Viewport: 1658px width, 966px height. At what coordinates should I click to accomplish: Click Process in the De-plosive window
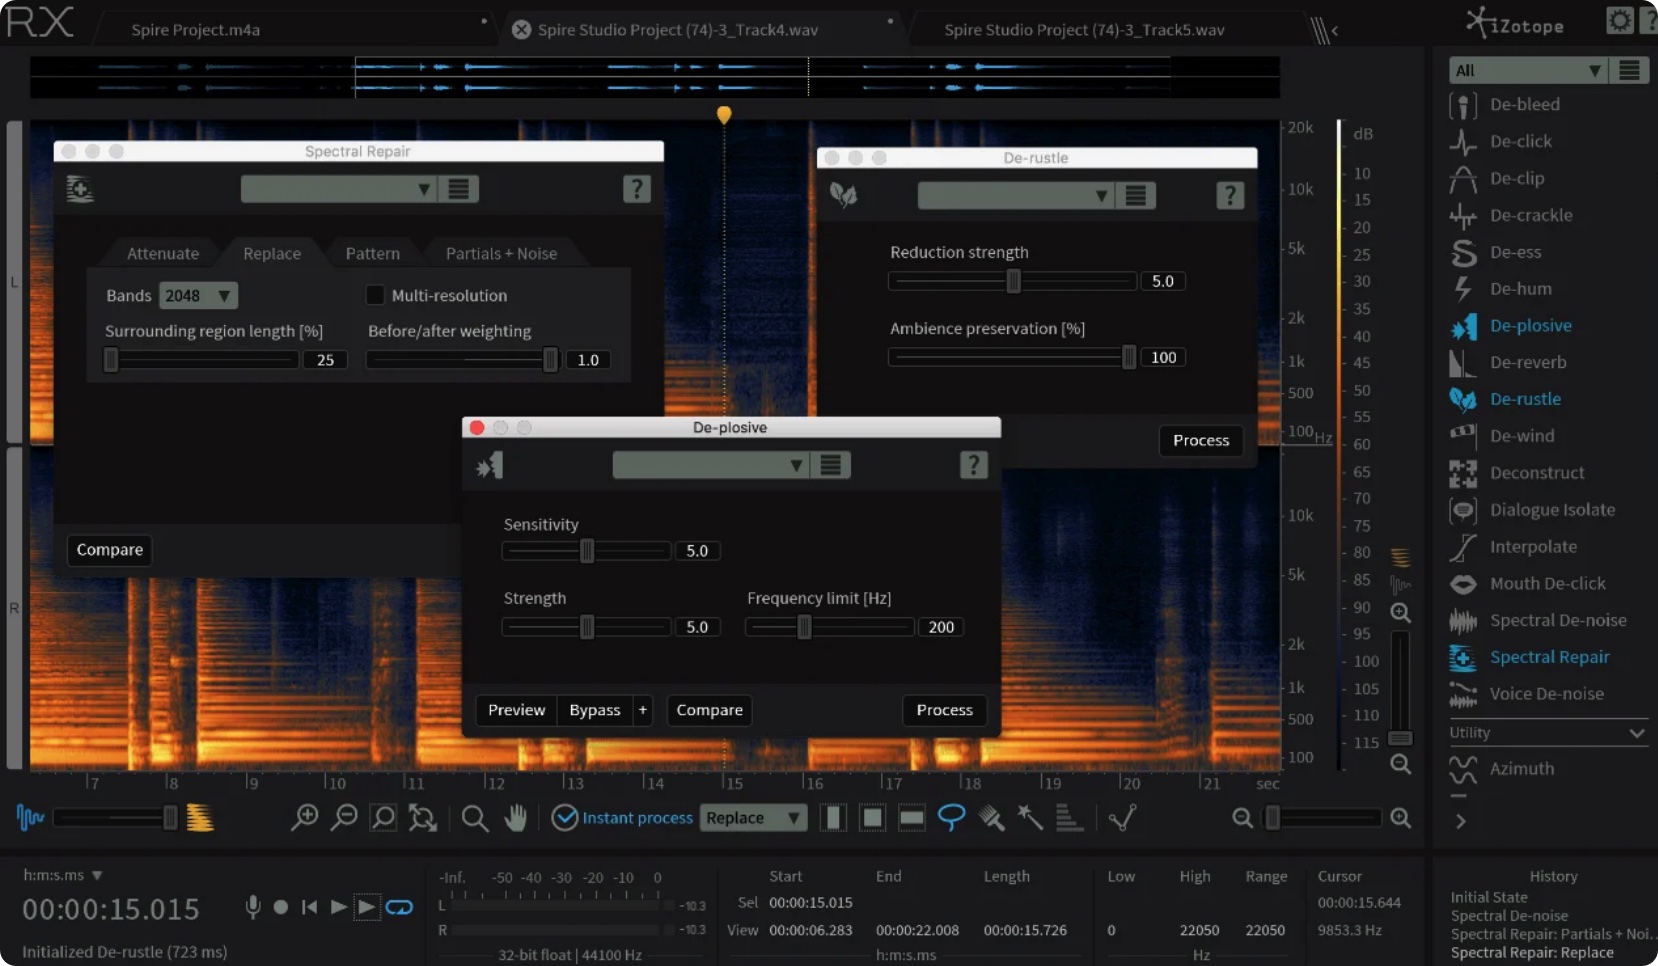click(944, 710)
